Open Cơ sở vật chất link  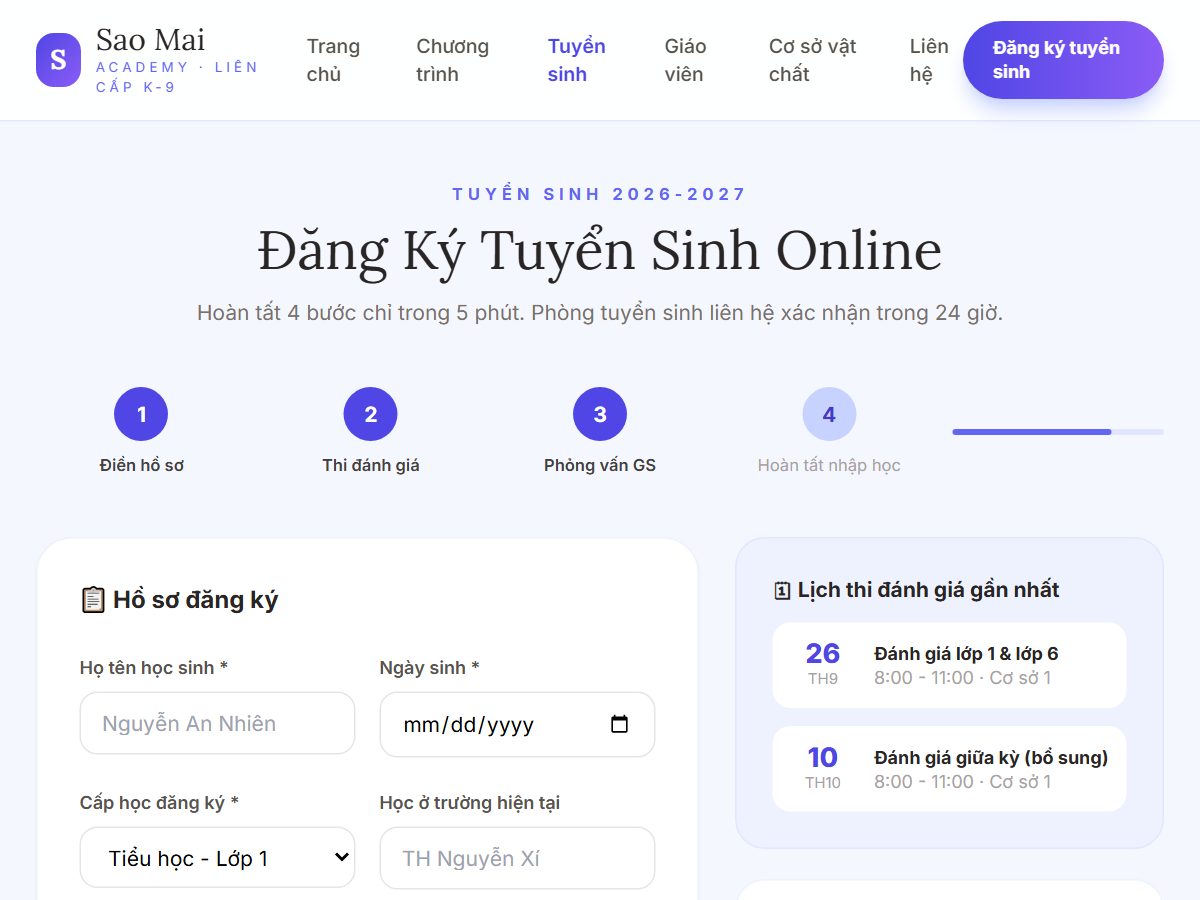[x=812, y=60]
